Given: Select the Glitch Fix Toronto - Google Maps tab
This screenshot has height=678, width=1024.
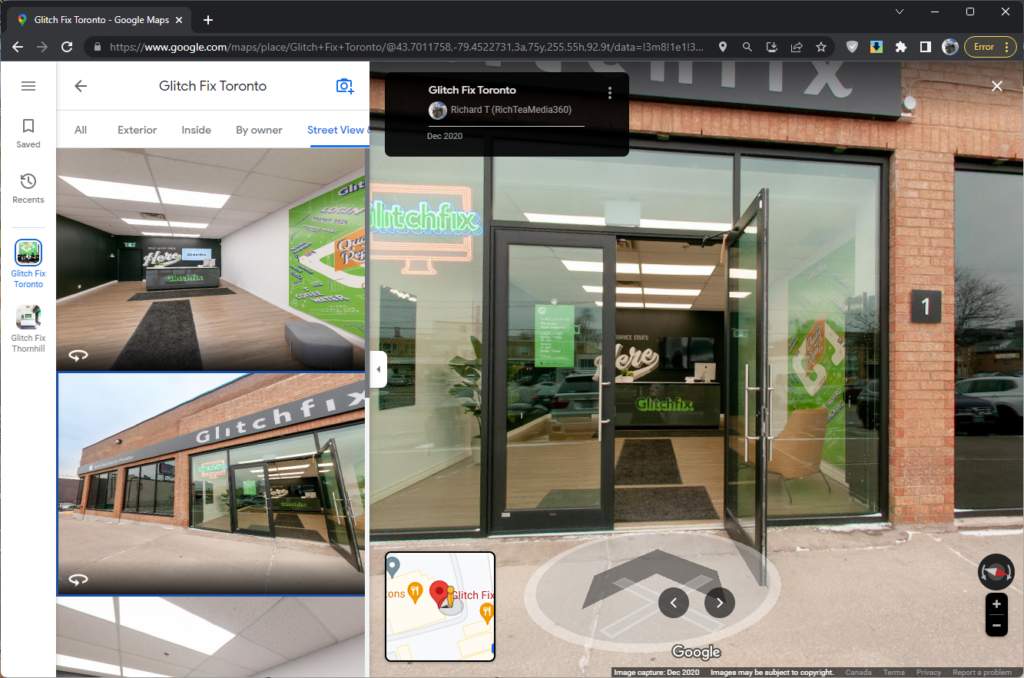Looking at the screenshot, I should (100, 20).
